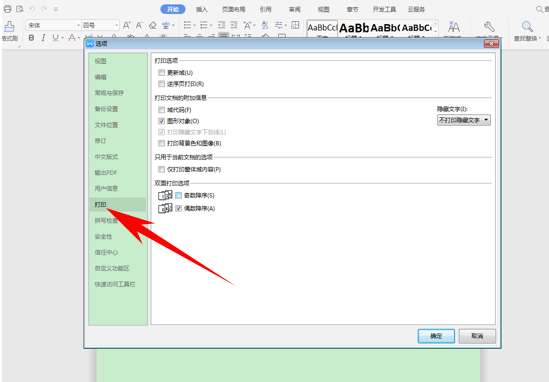Select 拼写检查 in options sidebar
The image size is (549, 382).
click(x=106, y=220)
